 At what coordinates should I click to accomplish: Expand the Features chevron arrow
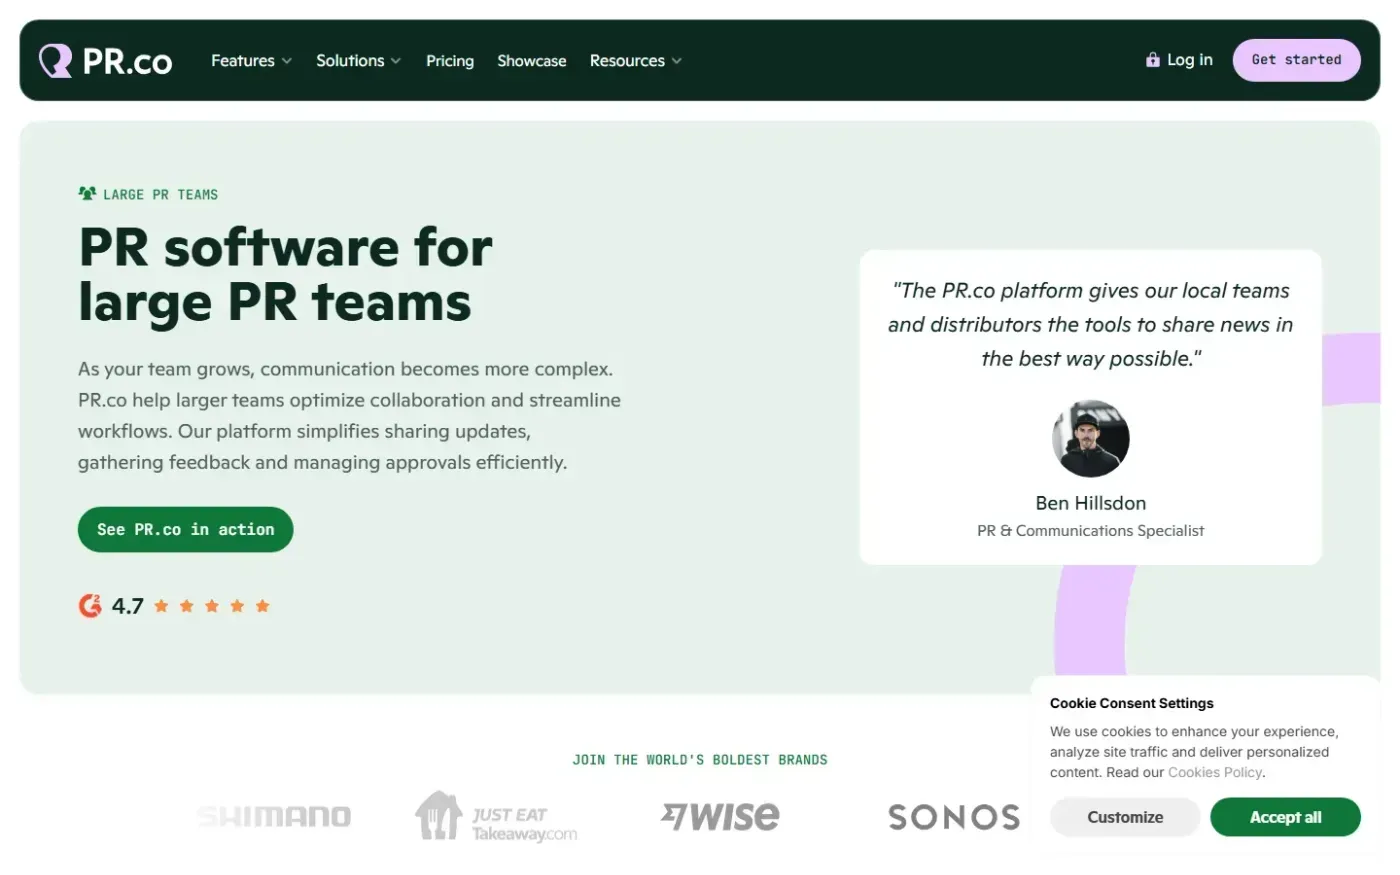(287, 61)
